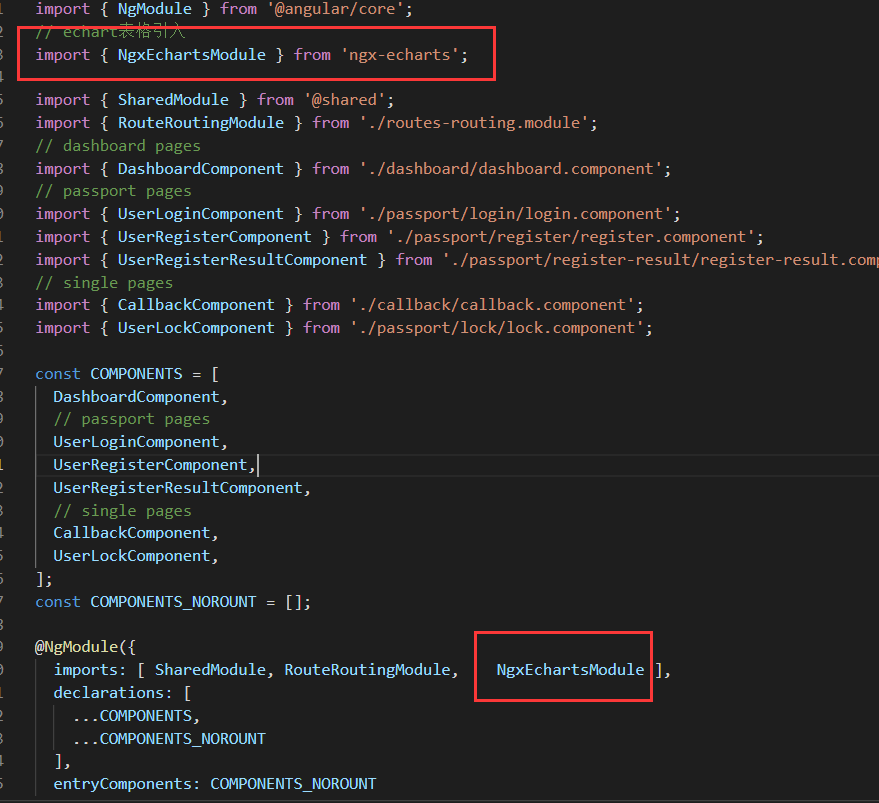Select the 'ngx-echarts' module path string
Viewport: 879px width, 803px height.
[x=399, y=55]
